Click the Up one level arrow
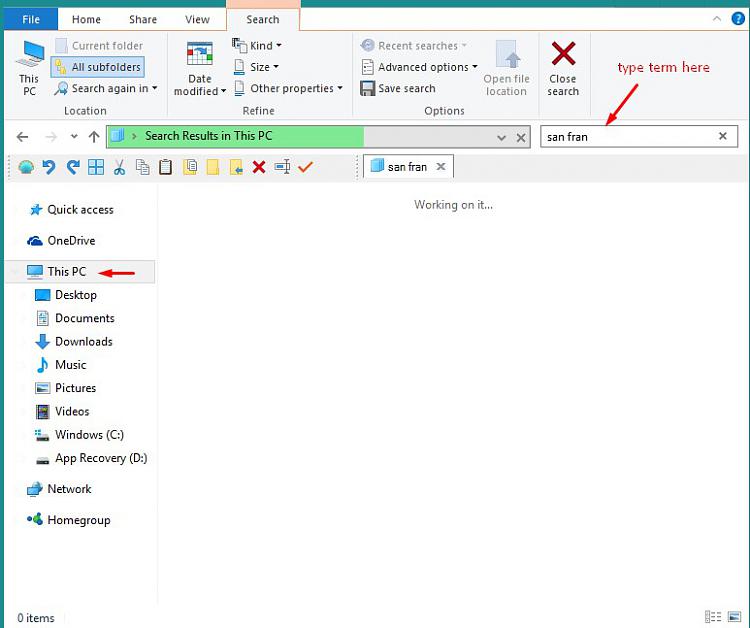Viewport: 750px width, 628px height. (x=94, y=137)
